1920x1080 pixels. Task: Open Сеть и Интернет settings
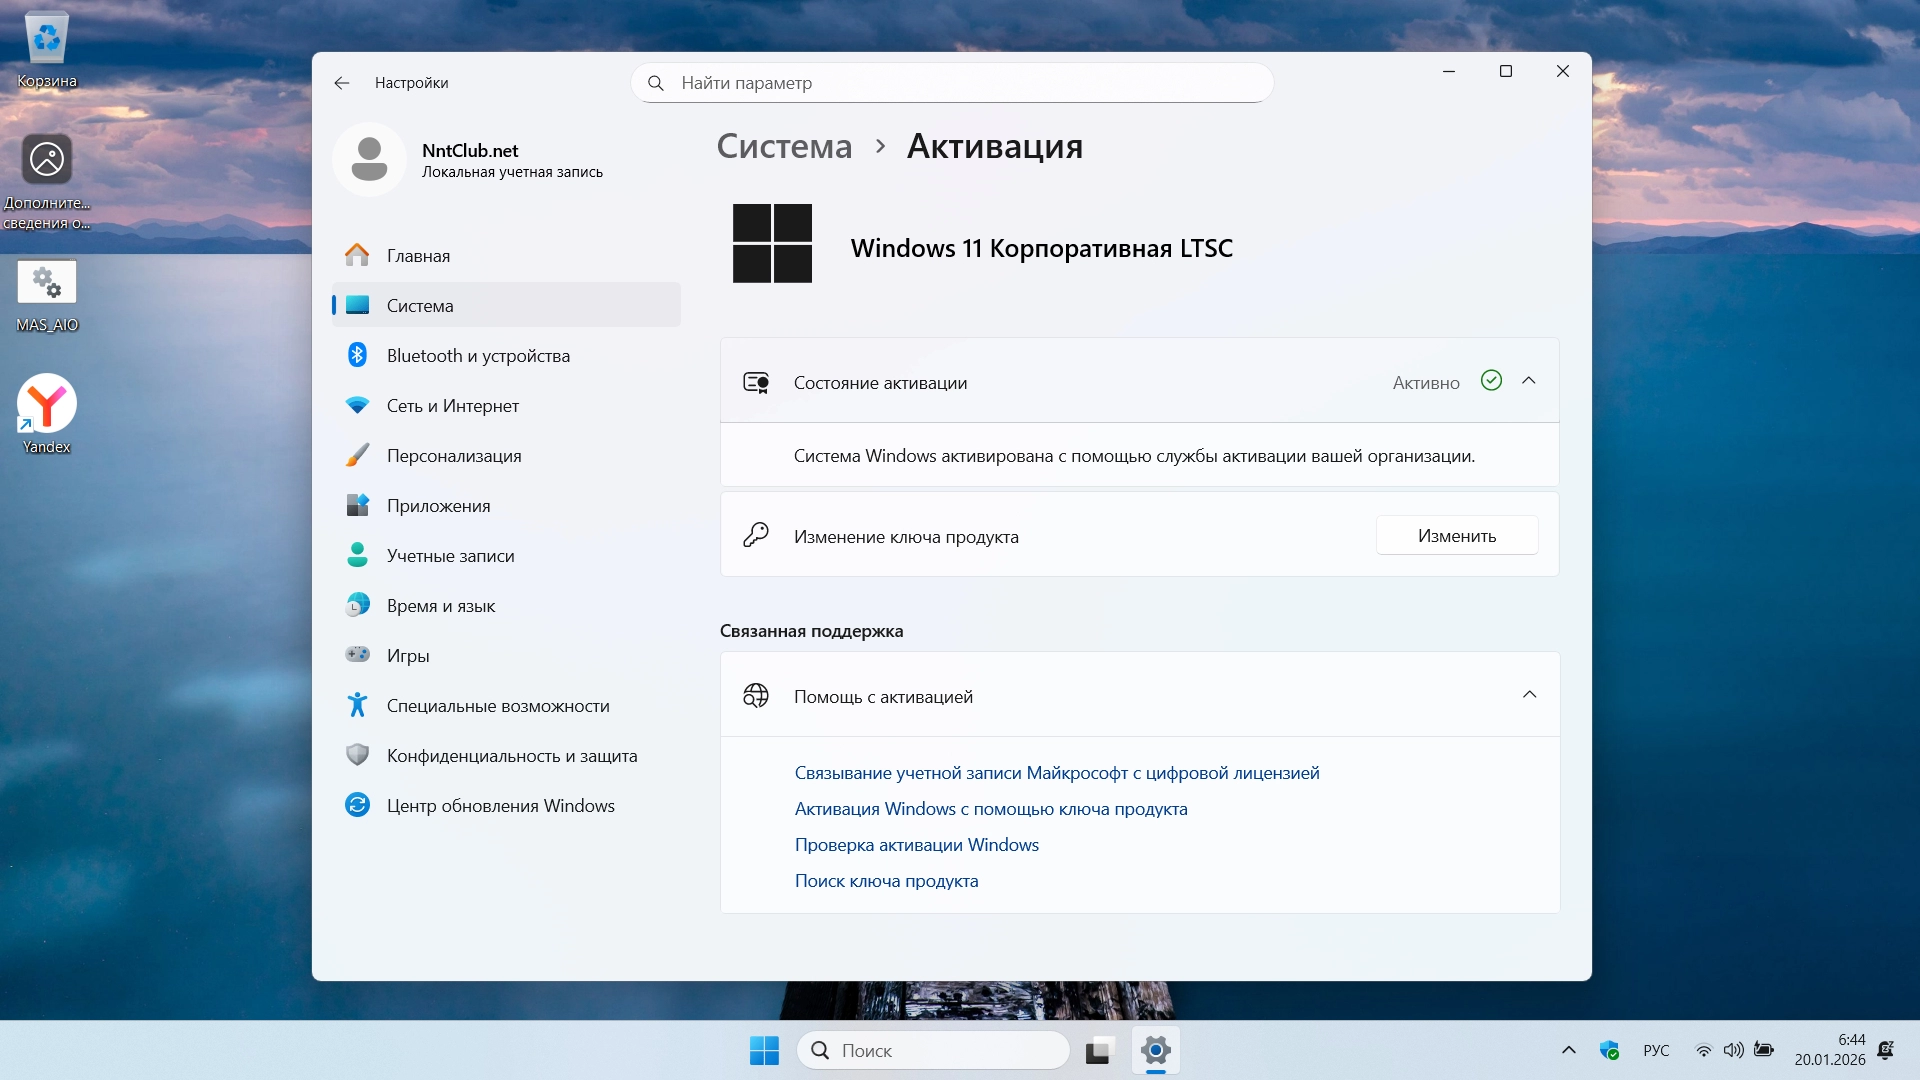pos(452,406)
